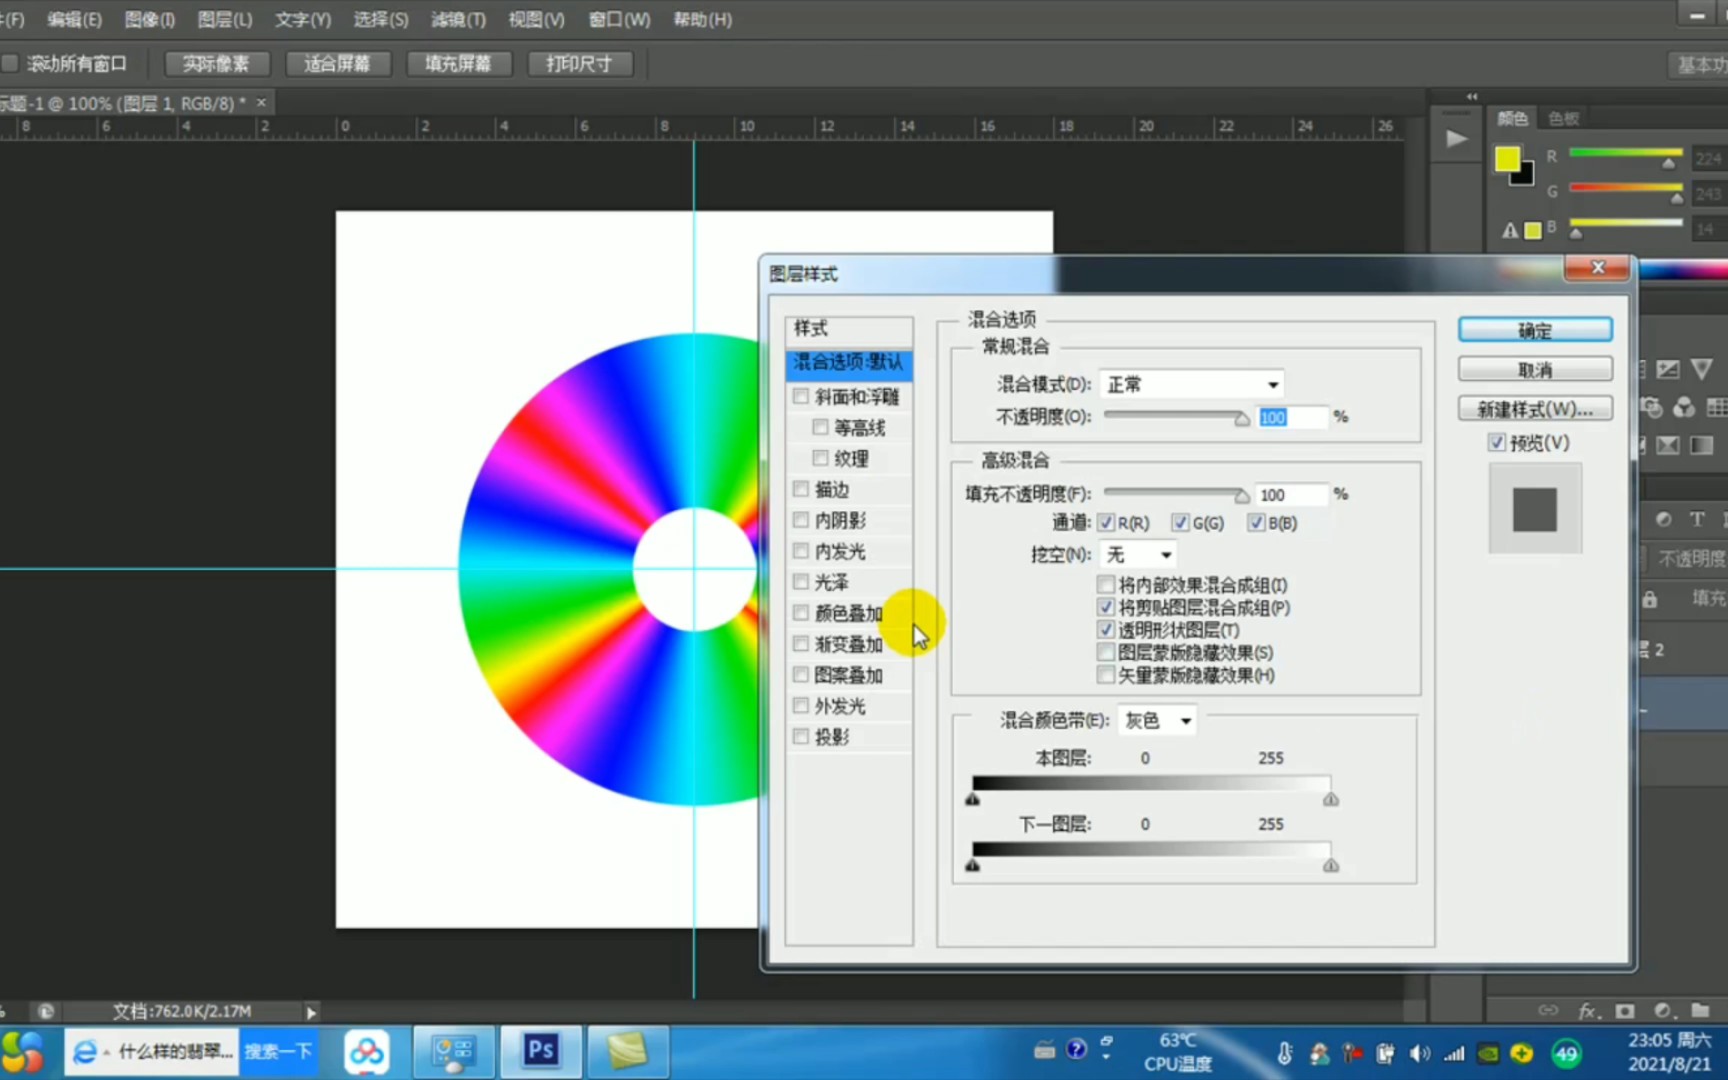The height and width of the screenshot is (1080, 1728).
Task: Click the Vibrance adjustment triangle icon
Action: (1702, 370)
